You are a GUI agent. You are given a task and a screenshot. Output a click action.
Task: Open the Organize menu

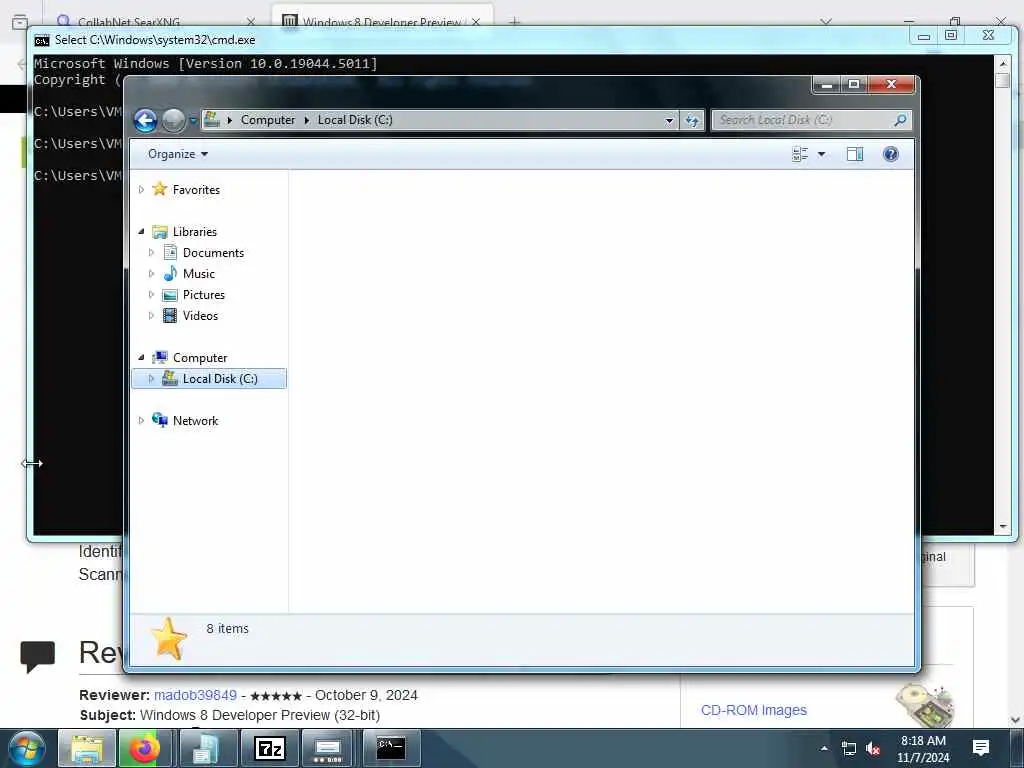click(x=178, y=154)
